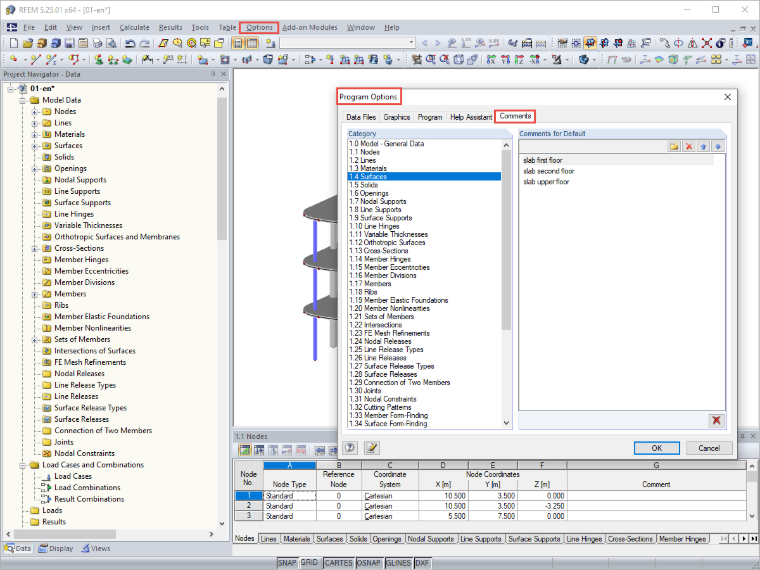
Task: Click the info sphere icon in top toolbar
Action: pyautogui.click(x=720, y=44)
